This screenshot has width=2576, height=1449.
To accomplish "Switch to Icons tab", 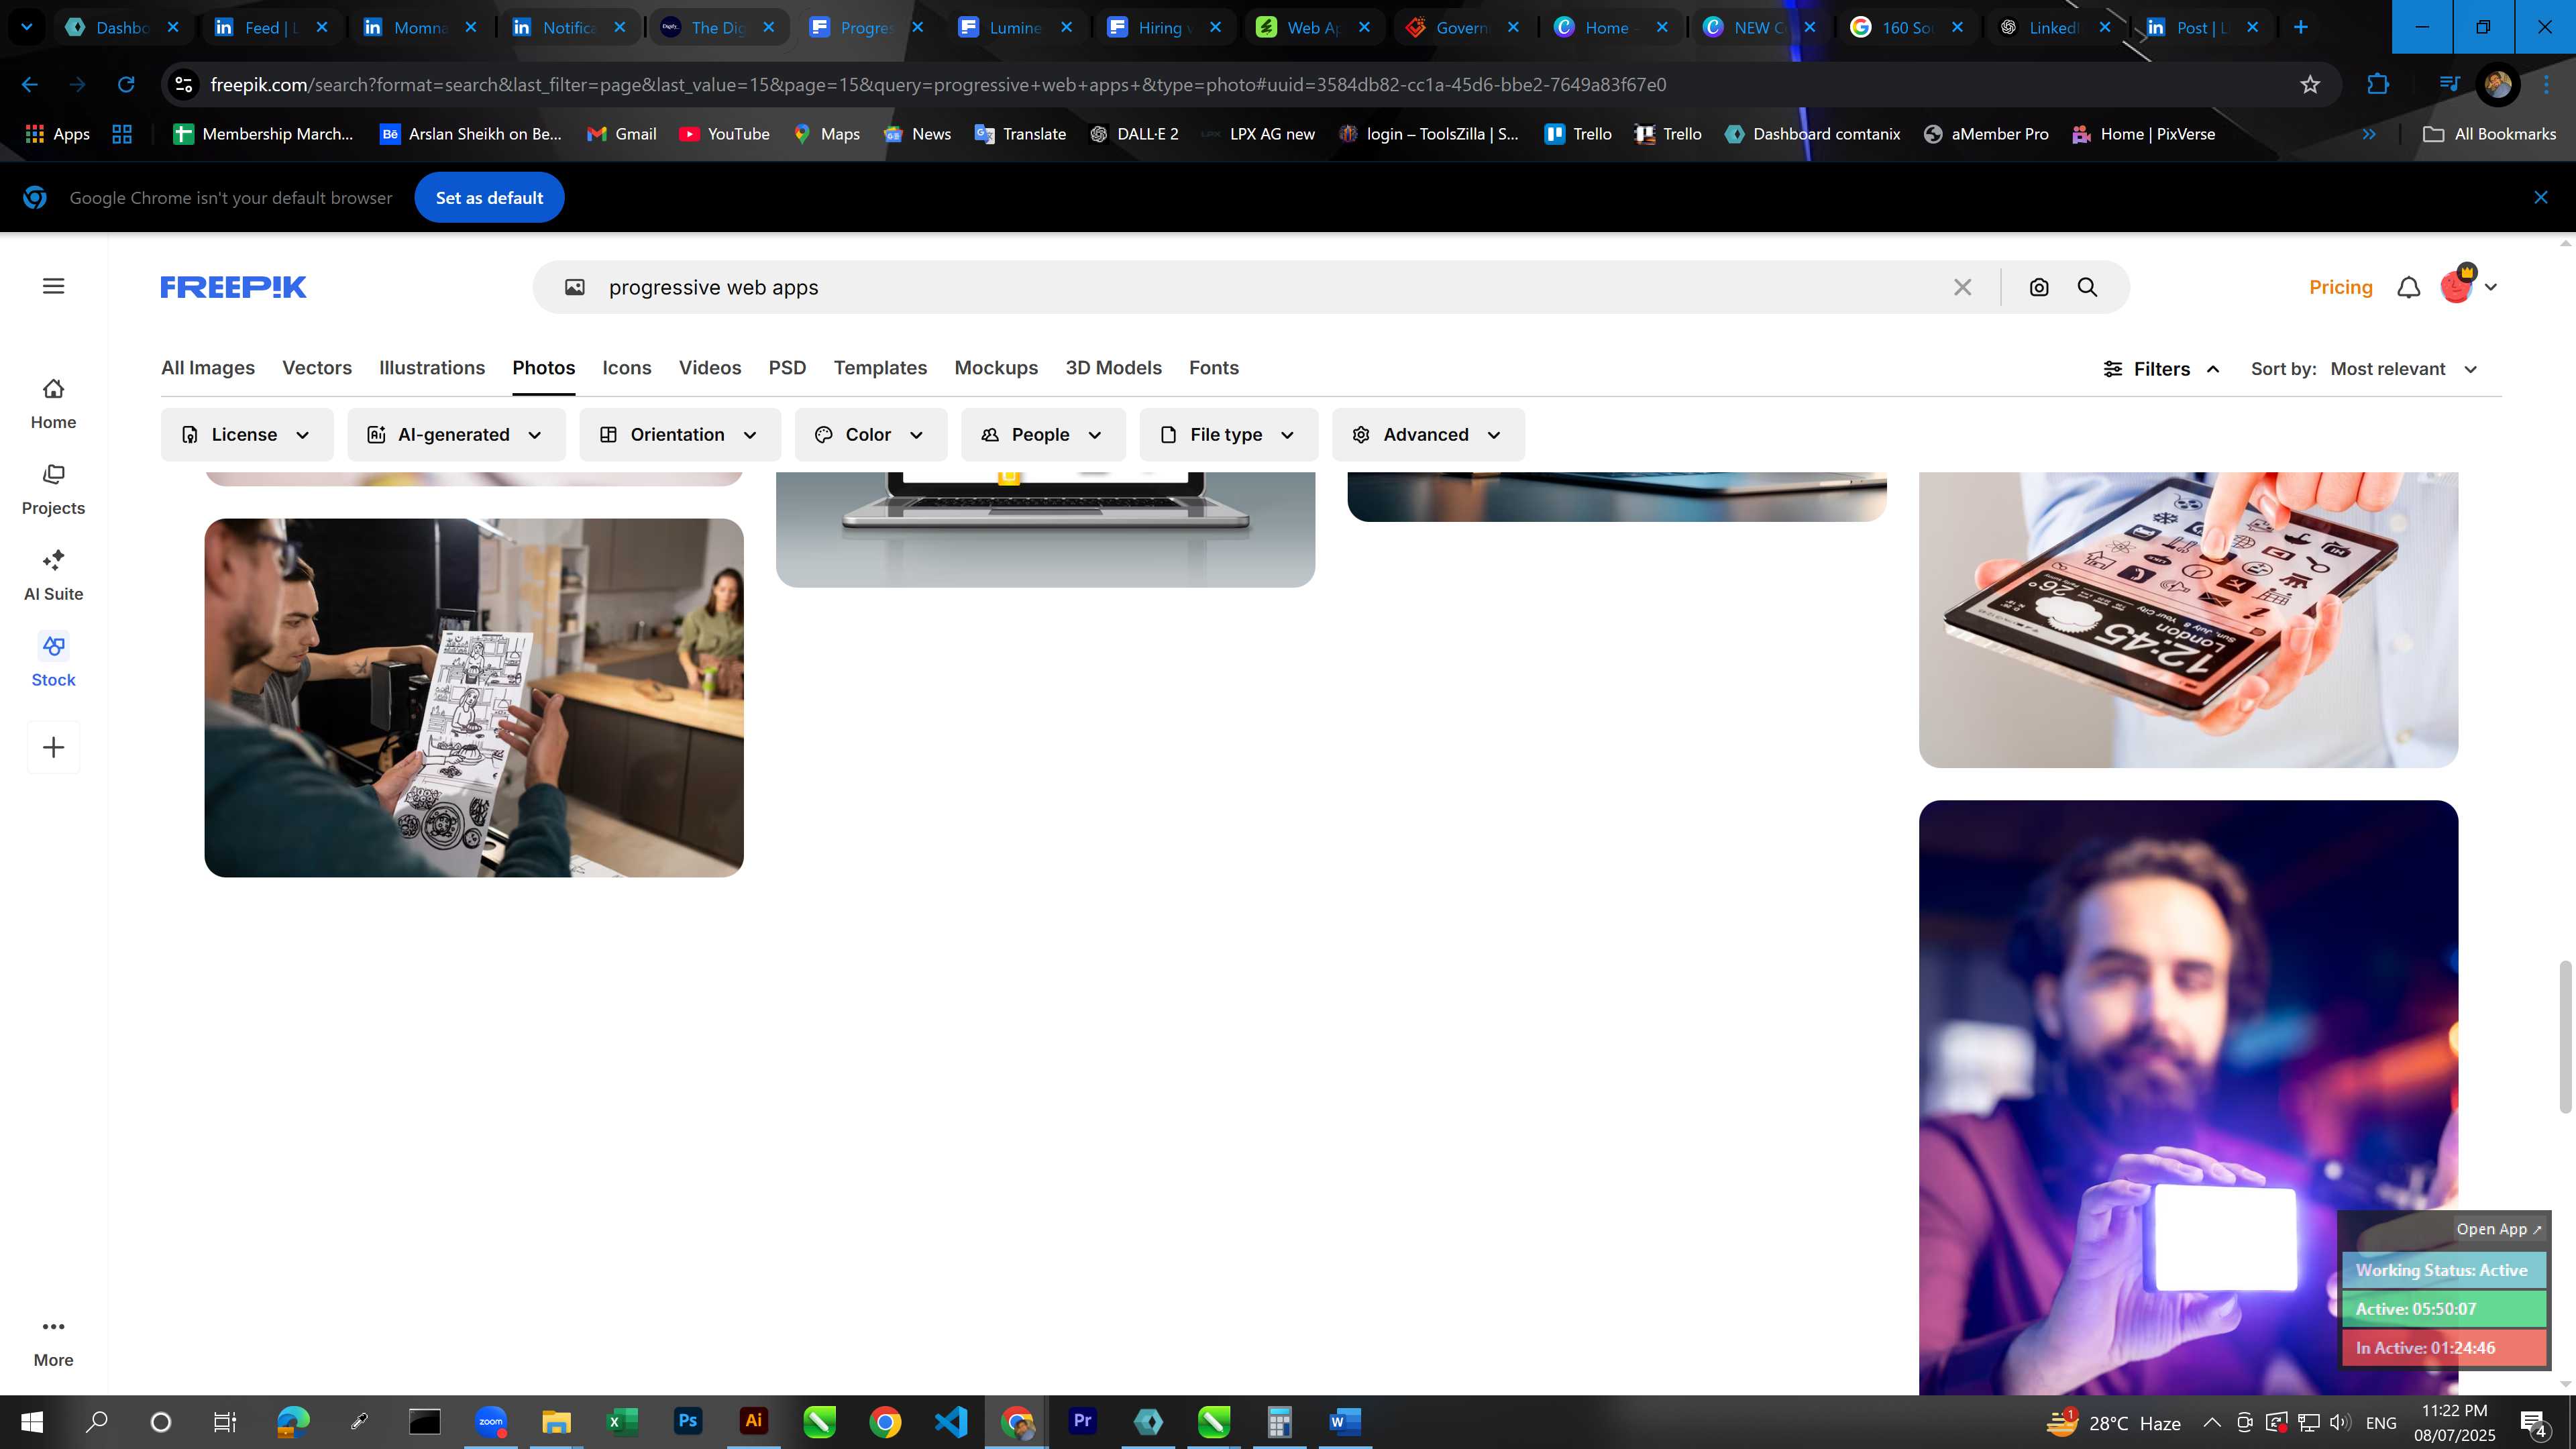I will [x=627, y=368].
